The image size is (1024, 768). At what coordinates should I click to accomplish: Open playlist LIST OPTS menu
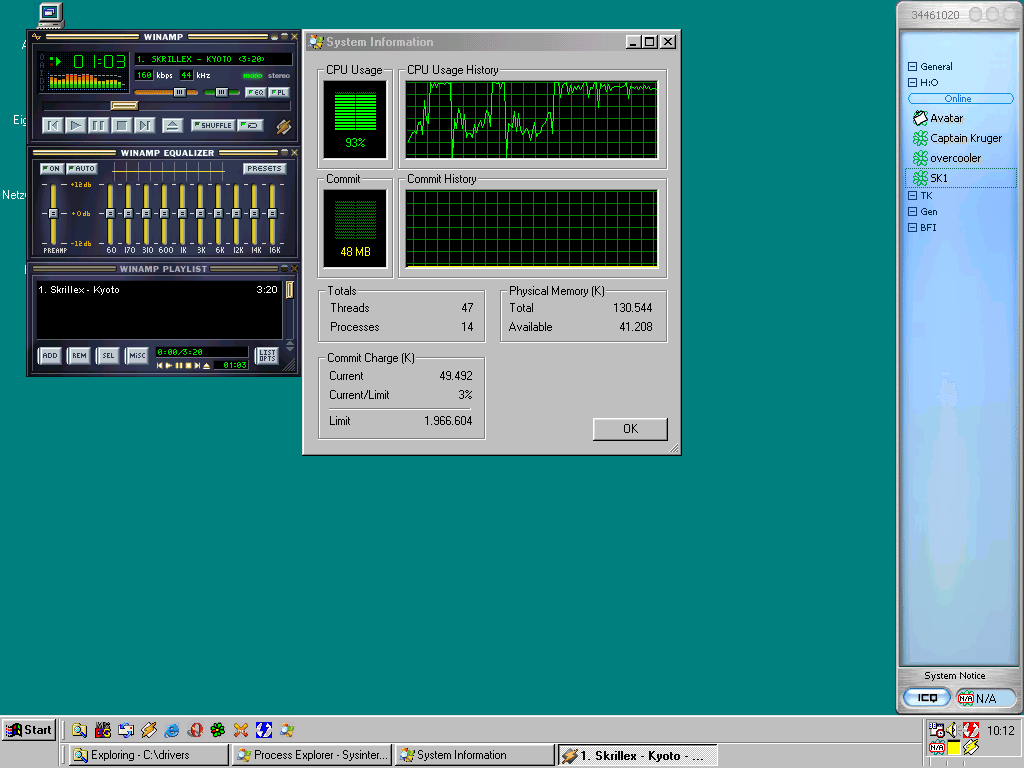[267, 355]
